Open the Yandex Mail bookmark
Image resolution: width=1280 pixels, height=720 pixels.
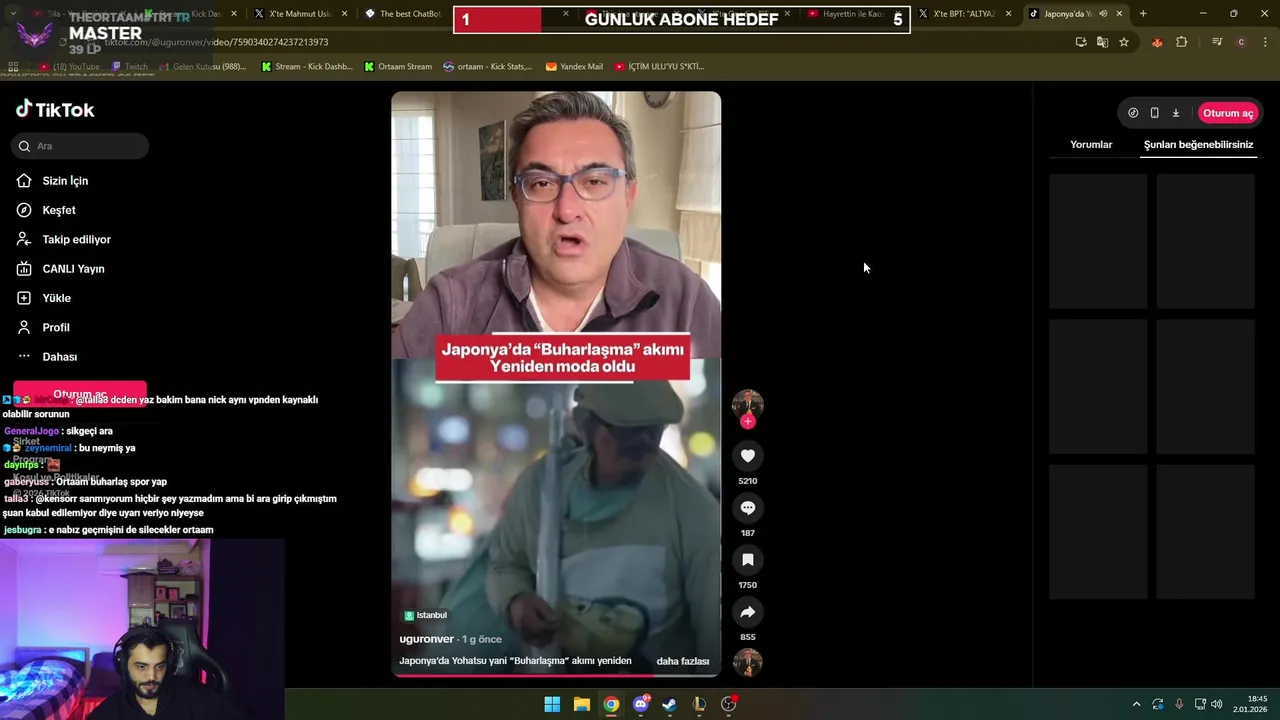point(574,67)
